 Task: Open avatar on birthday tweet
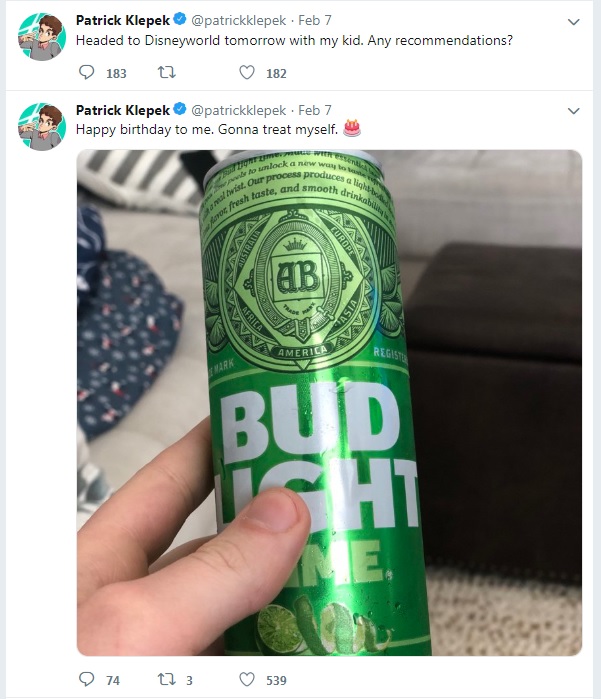coord(42,127)
